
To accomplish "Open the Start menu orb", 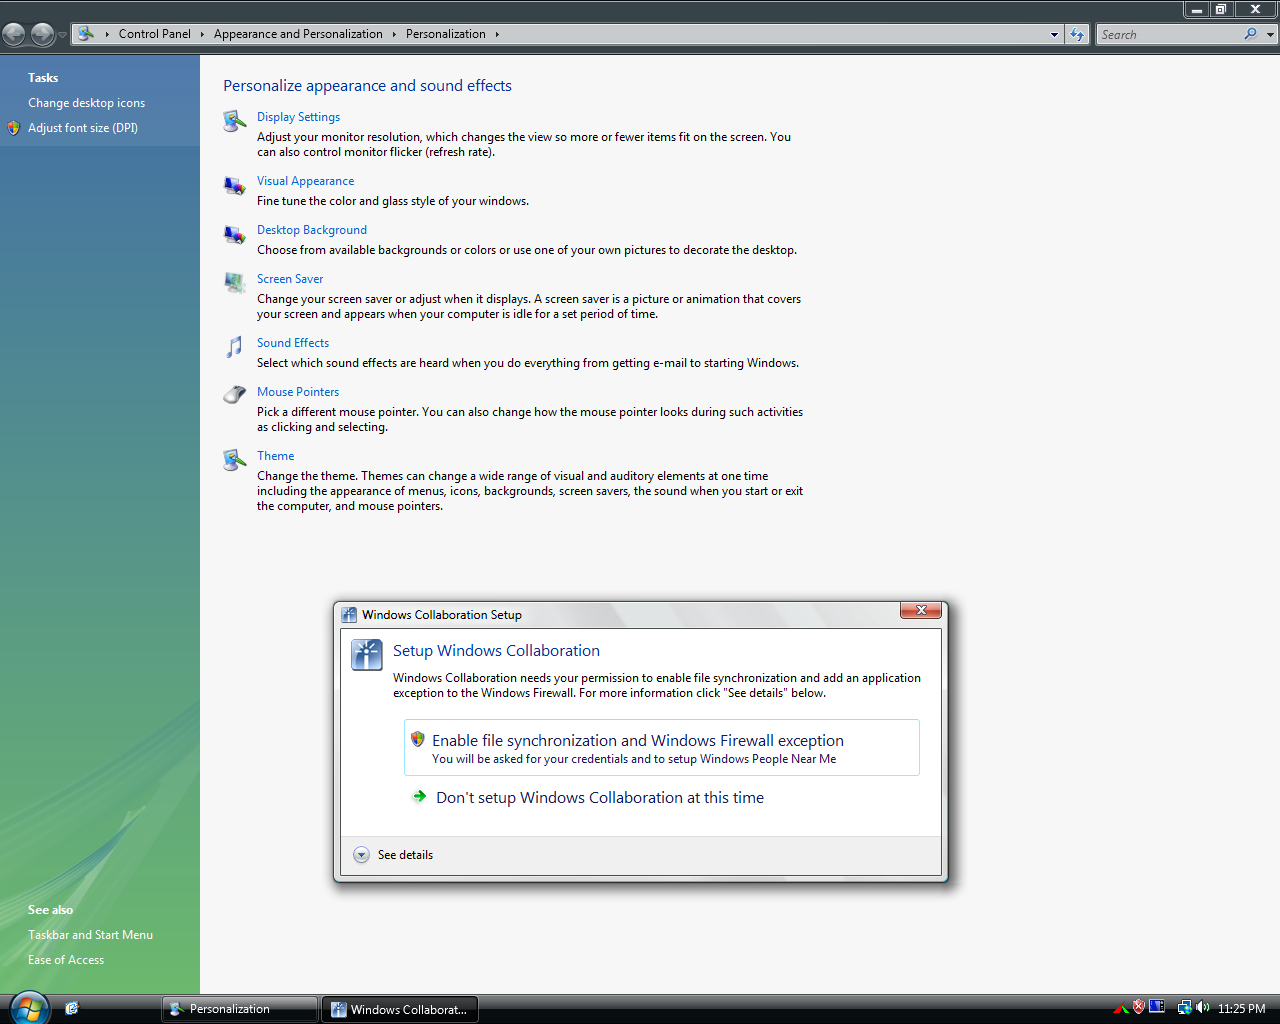I will pyautogui.click(x=28, y=1008).
